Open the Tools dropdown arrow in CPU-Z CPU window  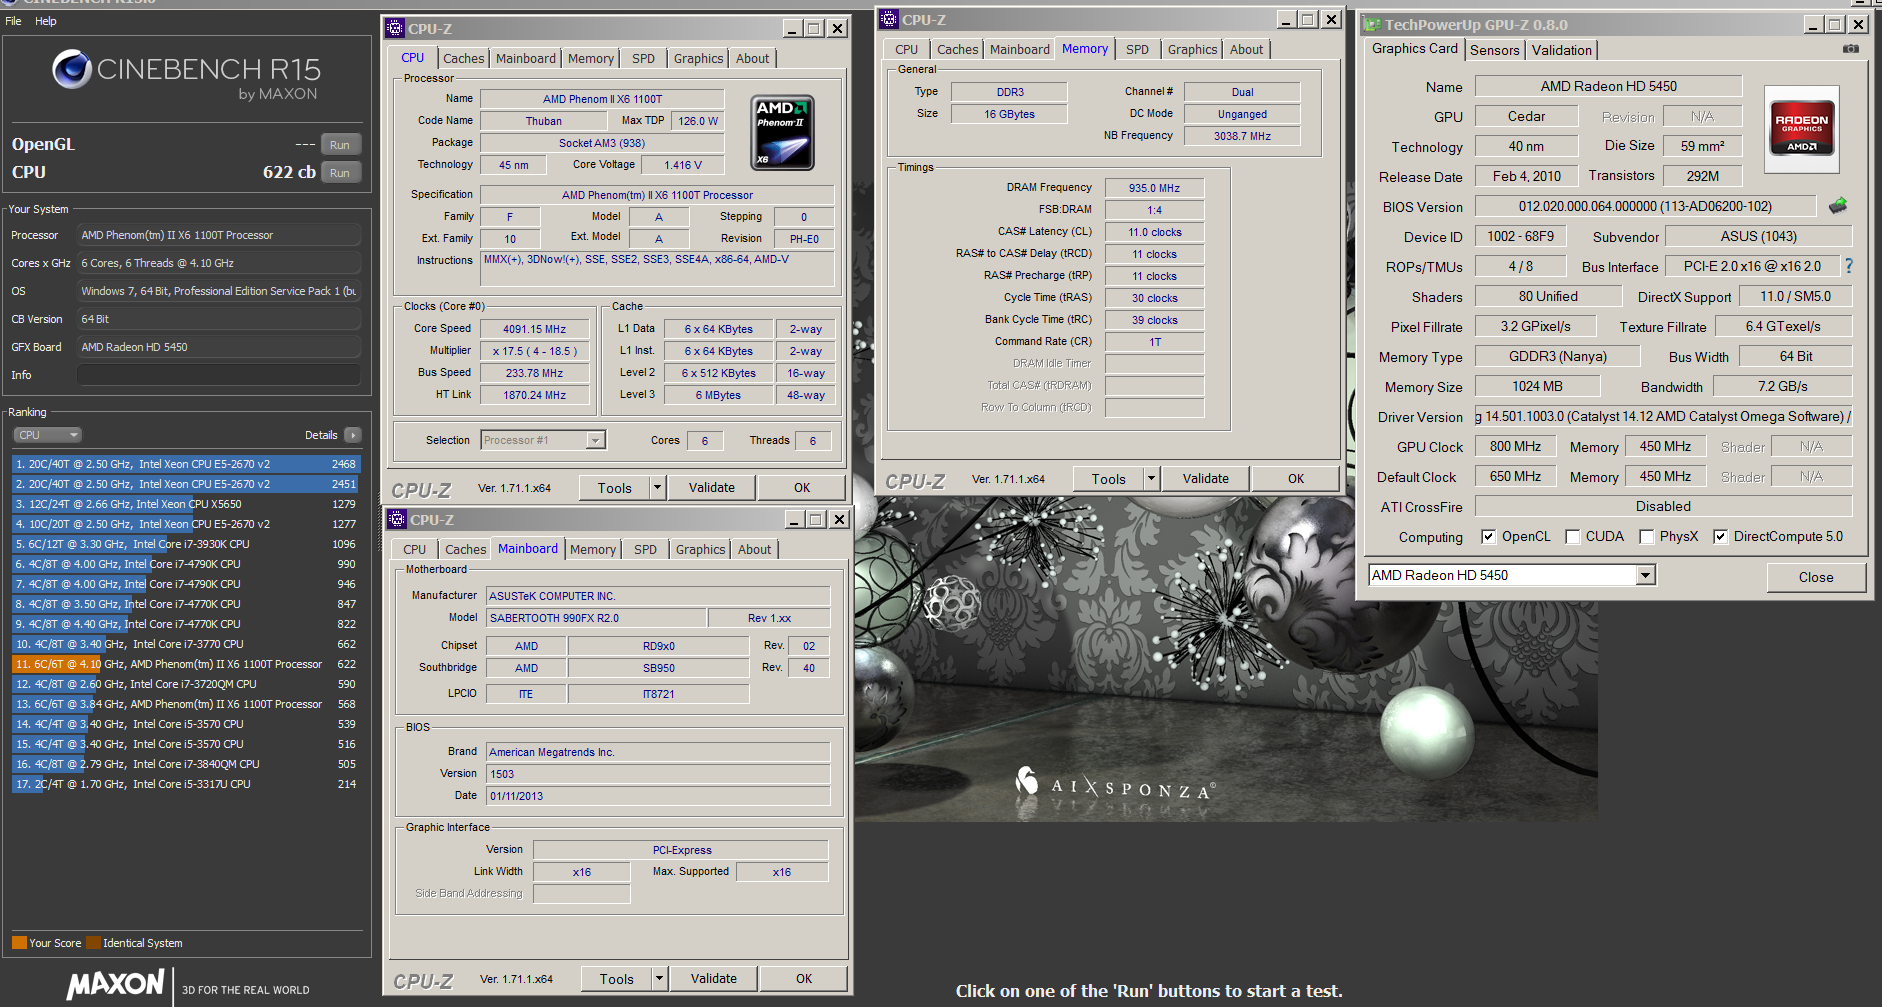click(x=658, y=488)
